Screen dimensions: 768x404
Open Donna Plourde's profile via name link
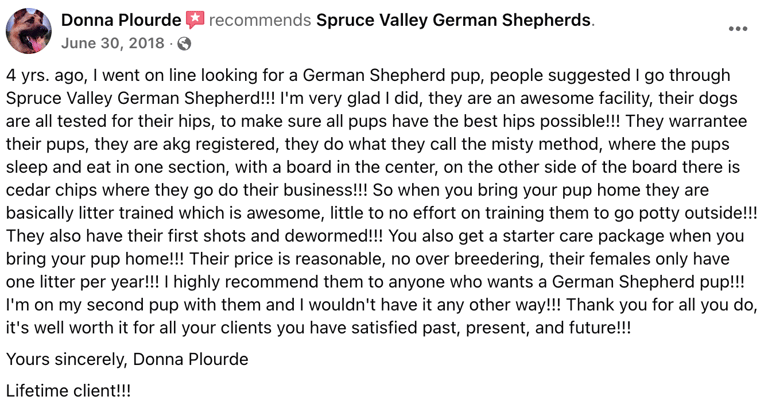tap(121, 20)
